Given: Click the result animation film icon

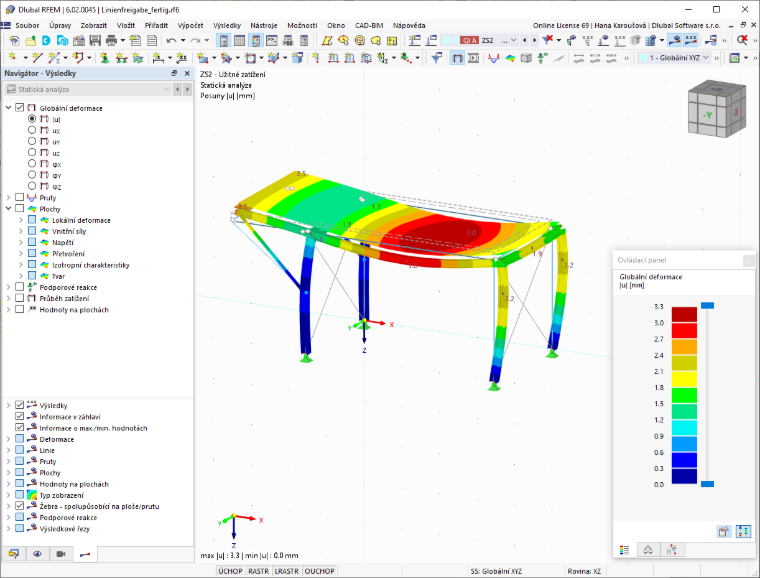Looking at the screenshot, I should click(x=474, y=58).
